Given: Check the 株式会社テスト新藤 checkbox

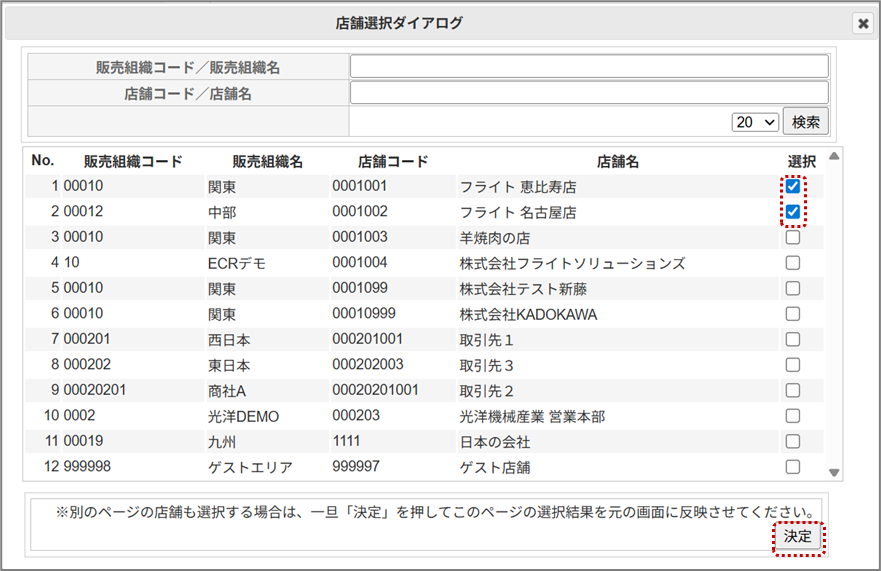Looking at the screenshot, I should pyautogui.click(x=793, y=288).
